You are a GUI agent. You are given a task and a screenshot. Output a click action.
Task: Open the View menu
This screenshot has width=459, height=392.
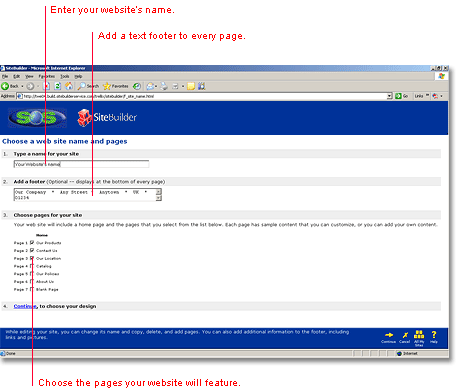tap(29, 76)
